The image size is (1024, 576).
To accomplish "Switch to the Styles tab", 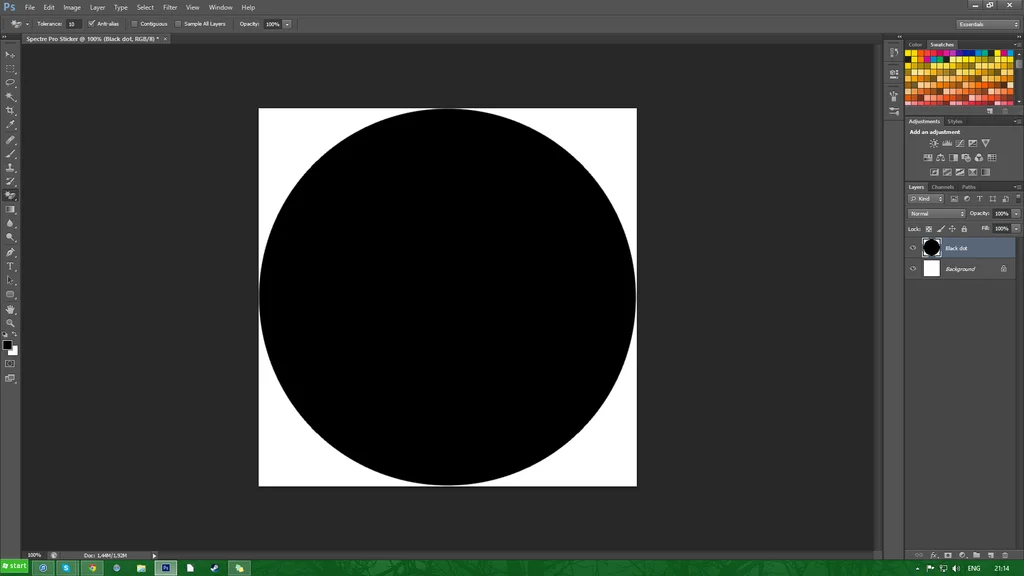I will (955, 121).
